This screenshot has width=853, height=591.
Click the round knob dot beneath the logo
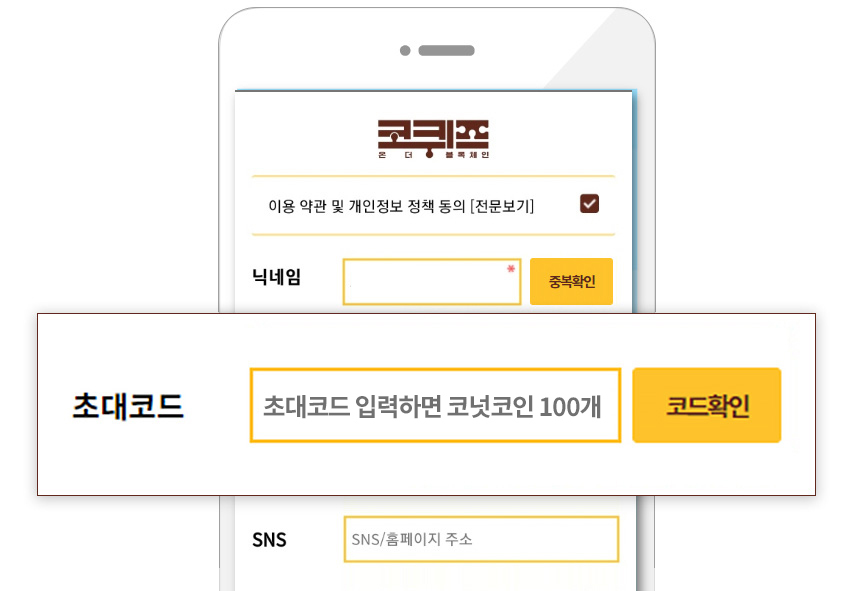[429, 154]
